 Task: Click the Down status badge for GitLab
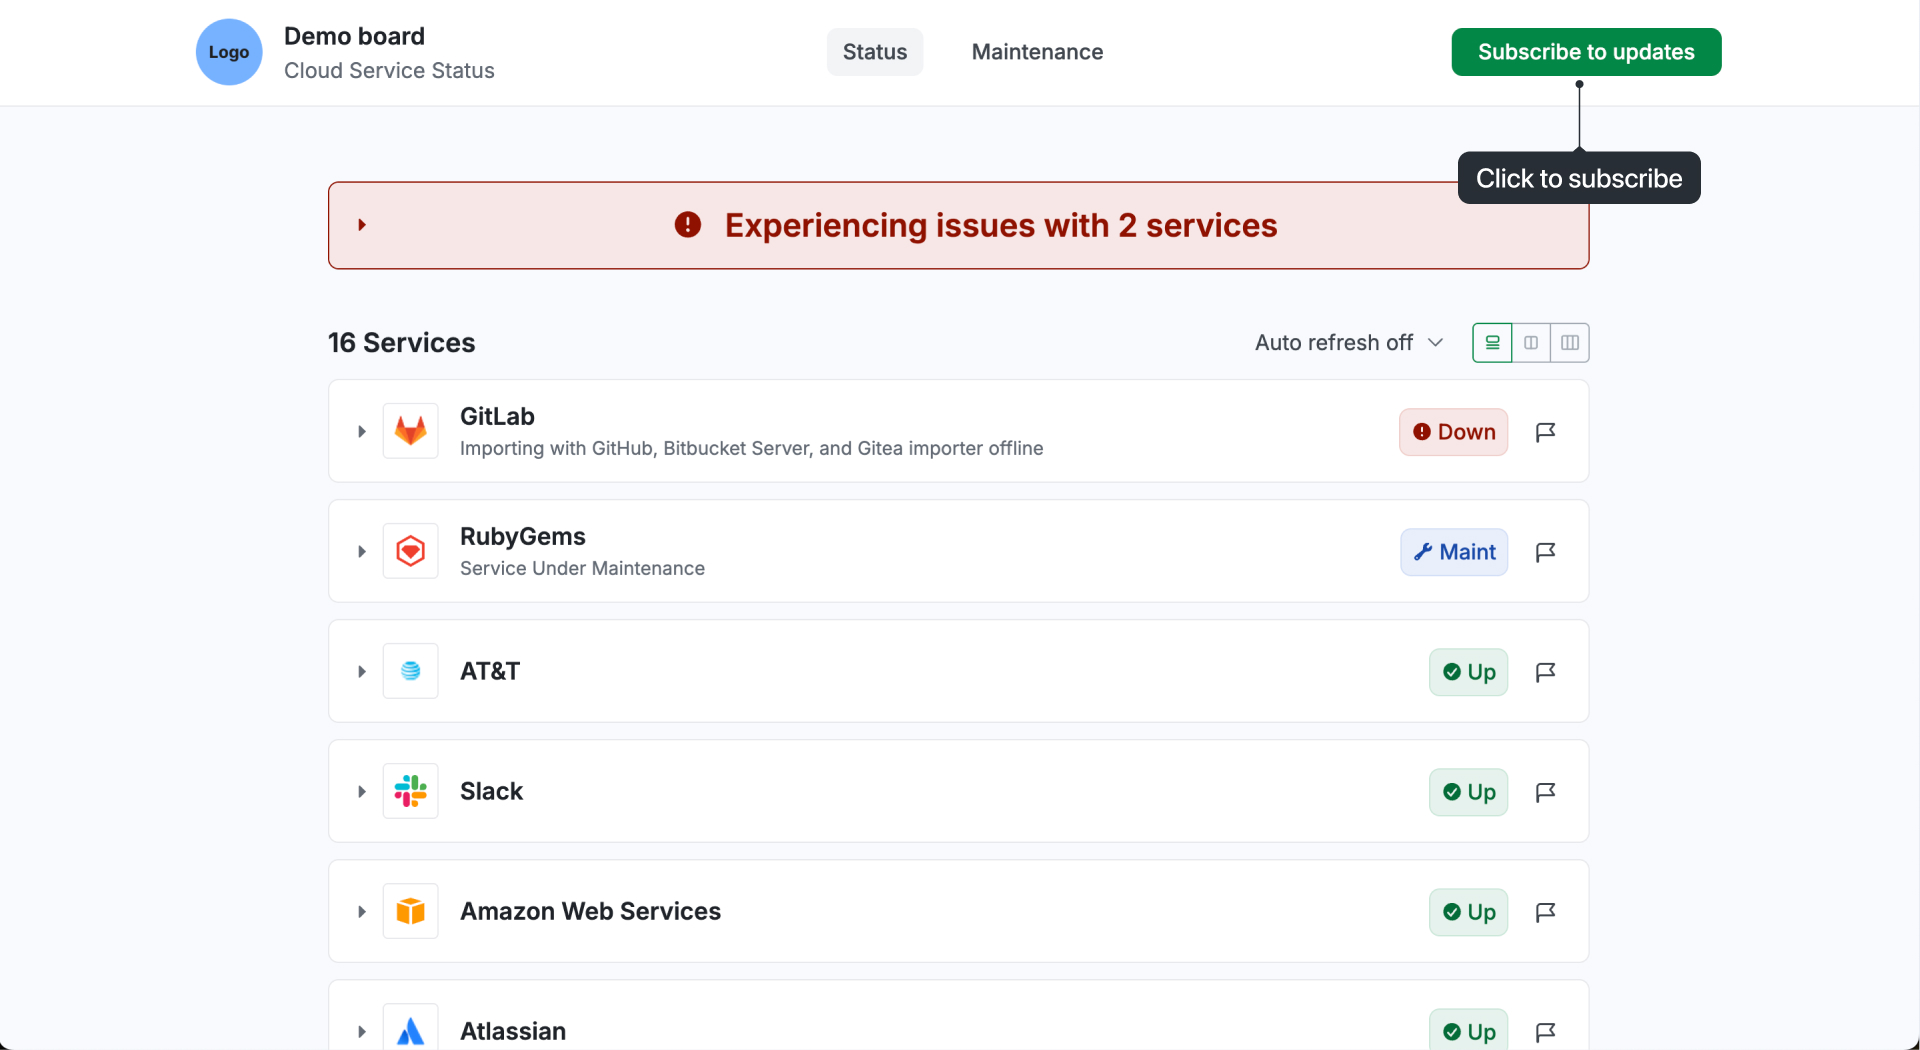tap(1453, 432)
